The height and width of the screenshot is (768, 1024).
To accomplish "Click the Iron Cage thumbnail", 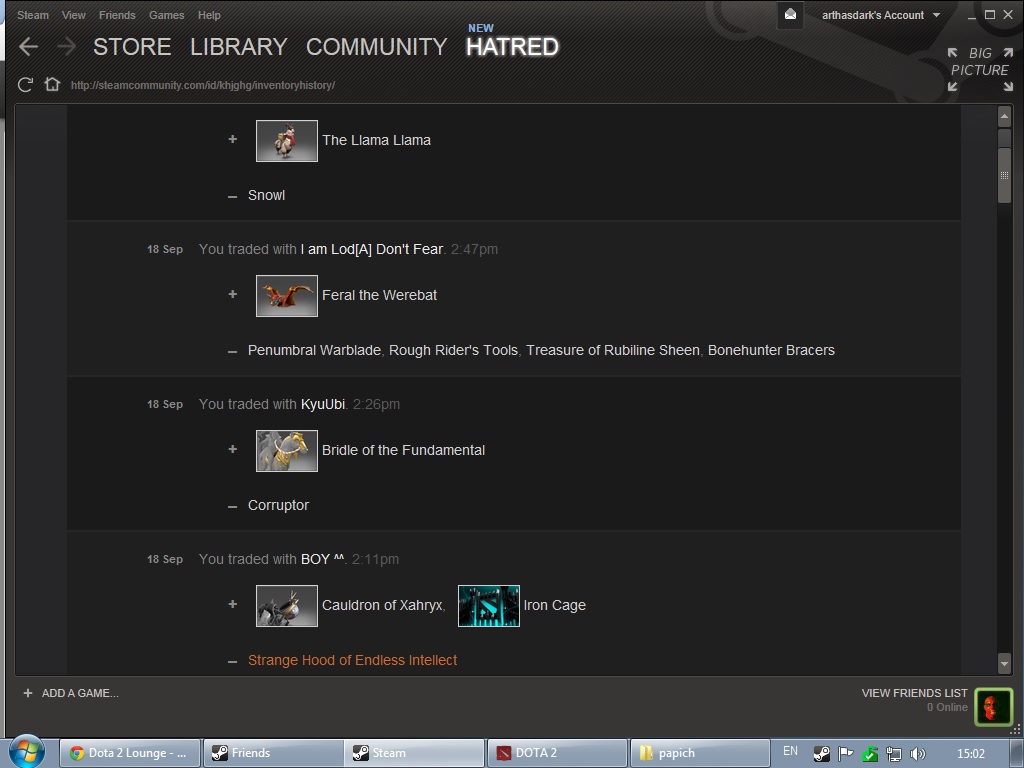I will (488, 606).
